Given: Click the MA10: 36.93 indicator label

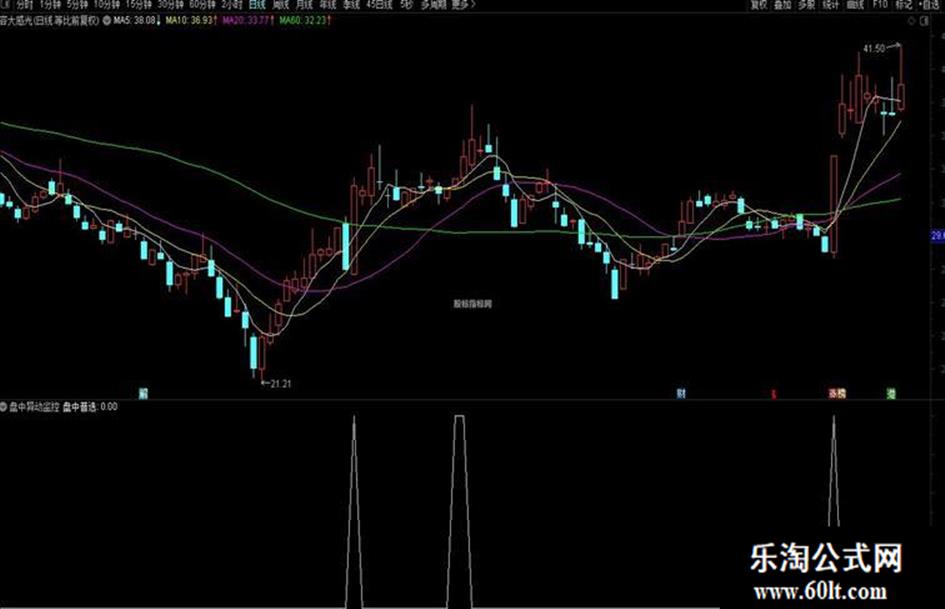Looking at the screenshot, I should pos(192,21).
